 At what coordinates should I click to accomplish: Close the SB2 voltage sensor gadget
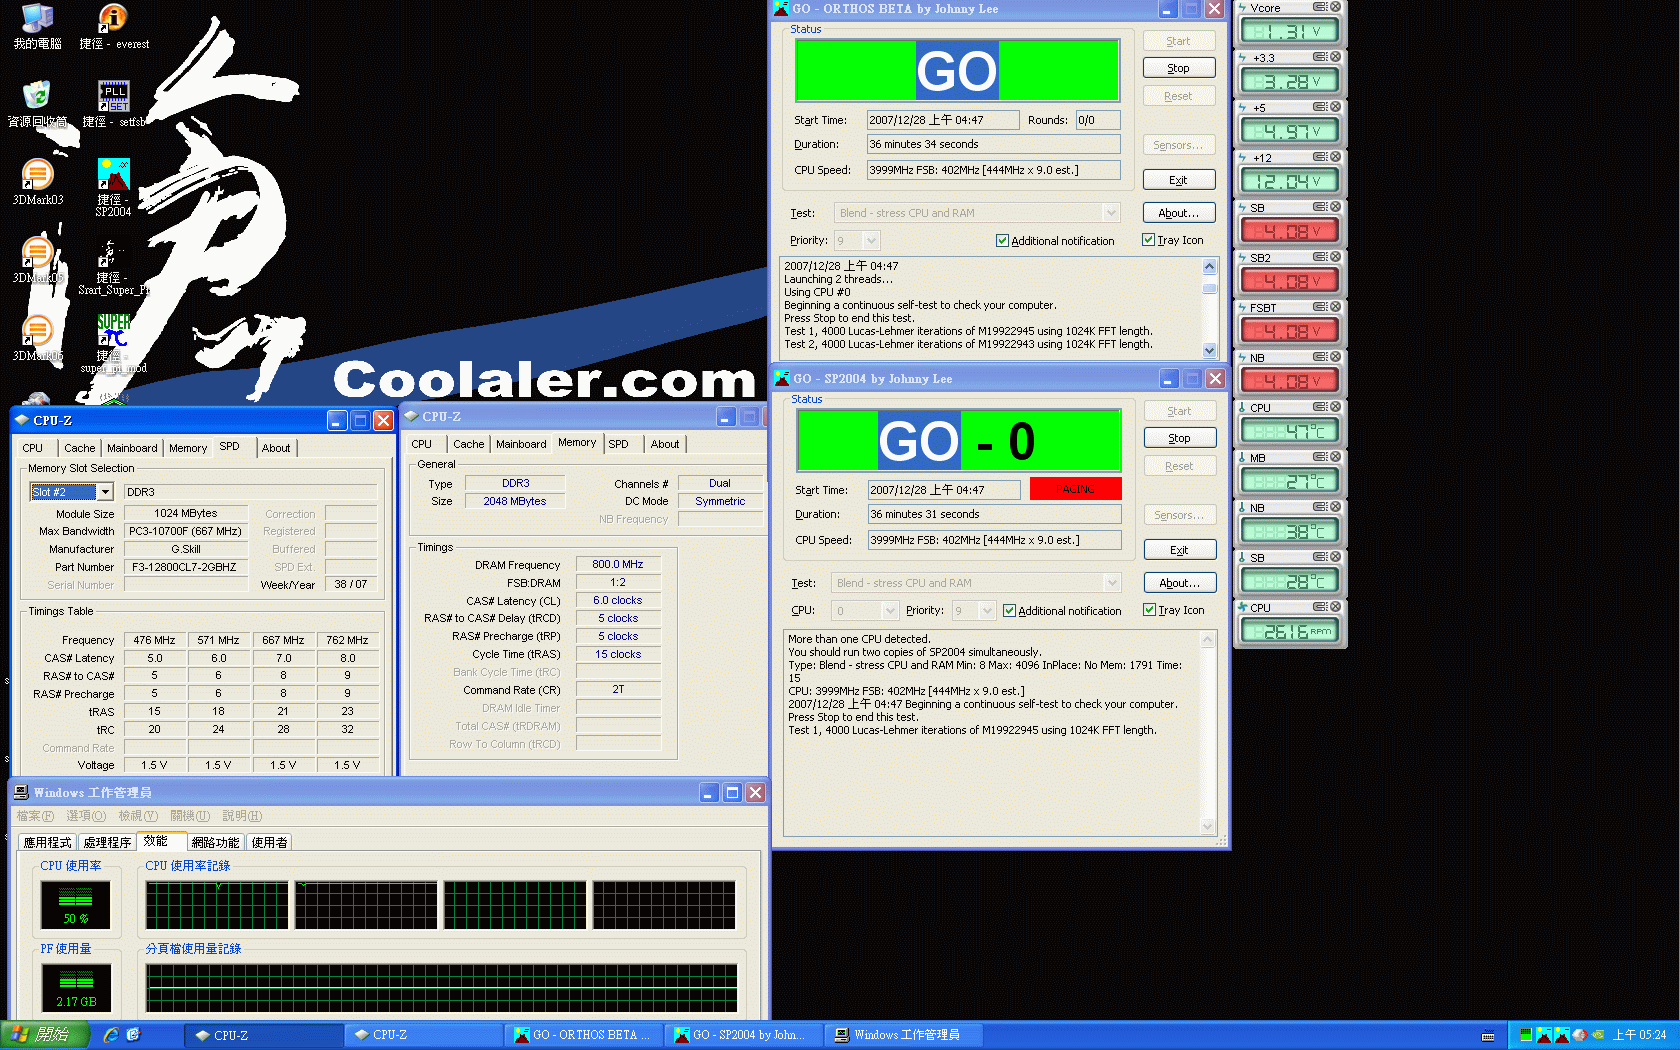tap(1335, 257)
